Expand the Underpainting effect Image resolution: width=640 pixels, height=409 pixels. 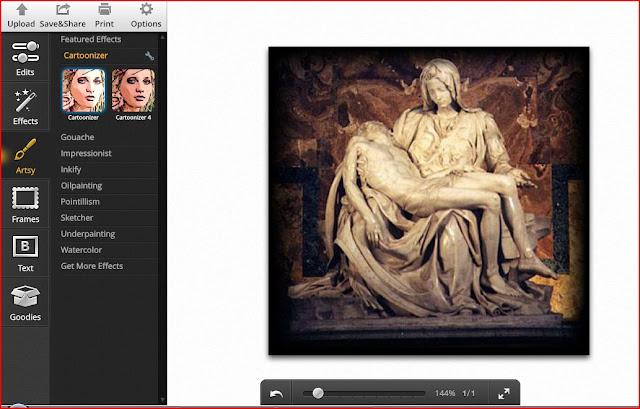pos(88,234)
